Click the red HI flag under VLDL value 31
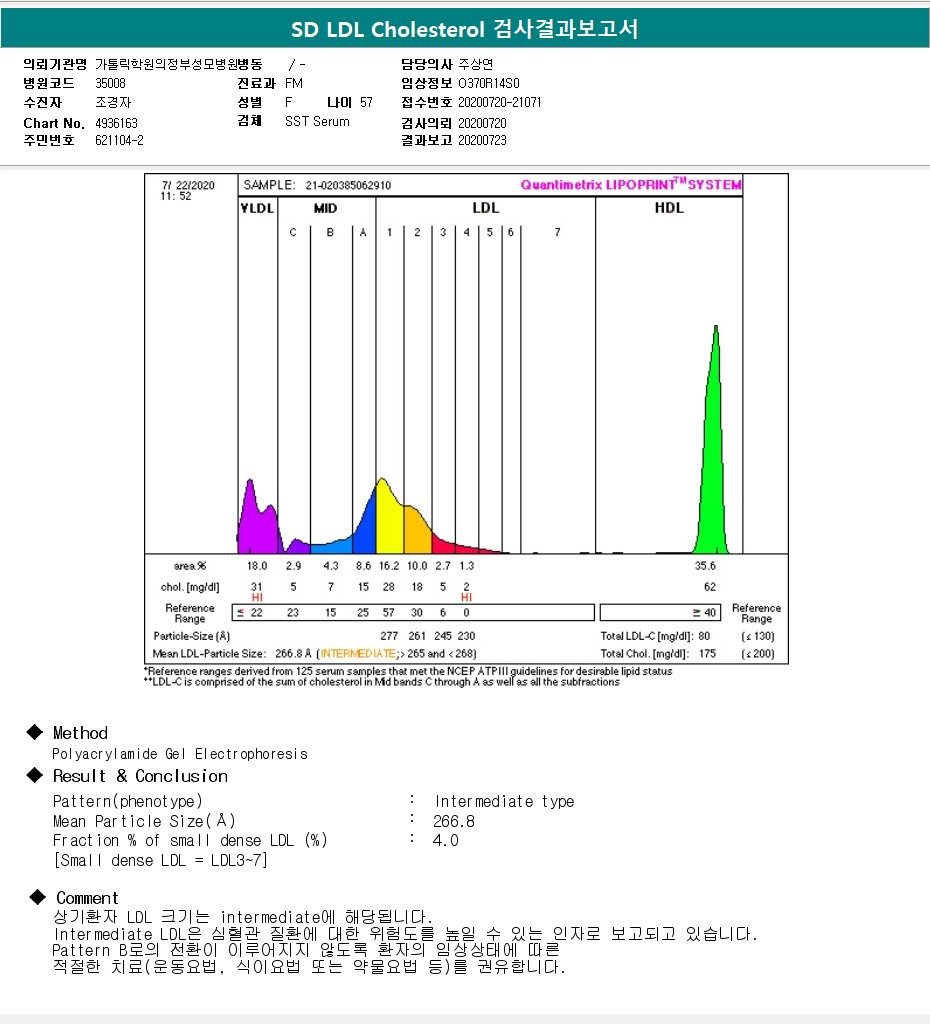Viewport: 930px width, 1024px height. tap(257, 597)
